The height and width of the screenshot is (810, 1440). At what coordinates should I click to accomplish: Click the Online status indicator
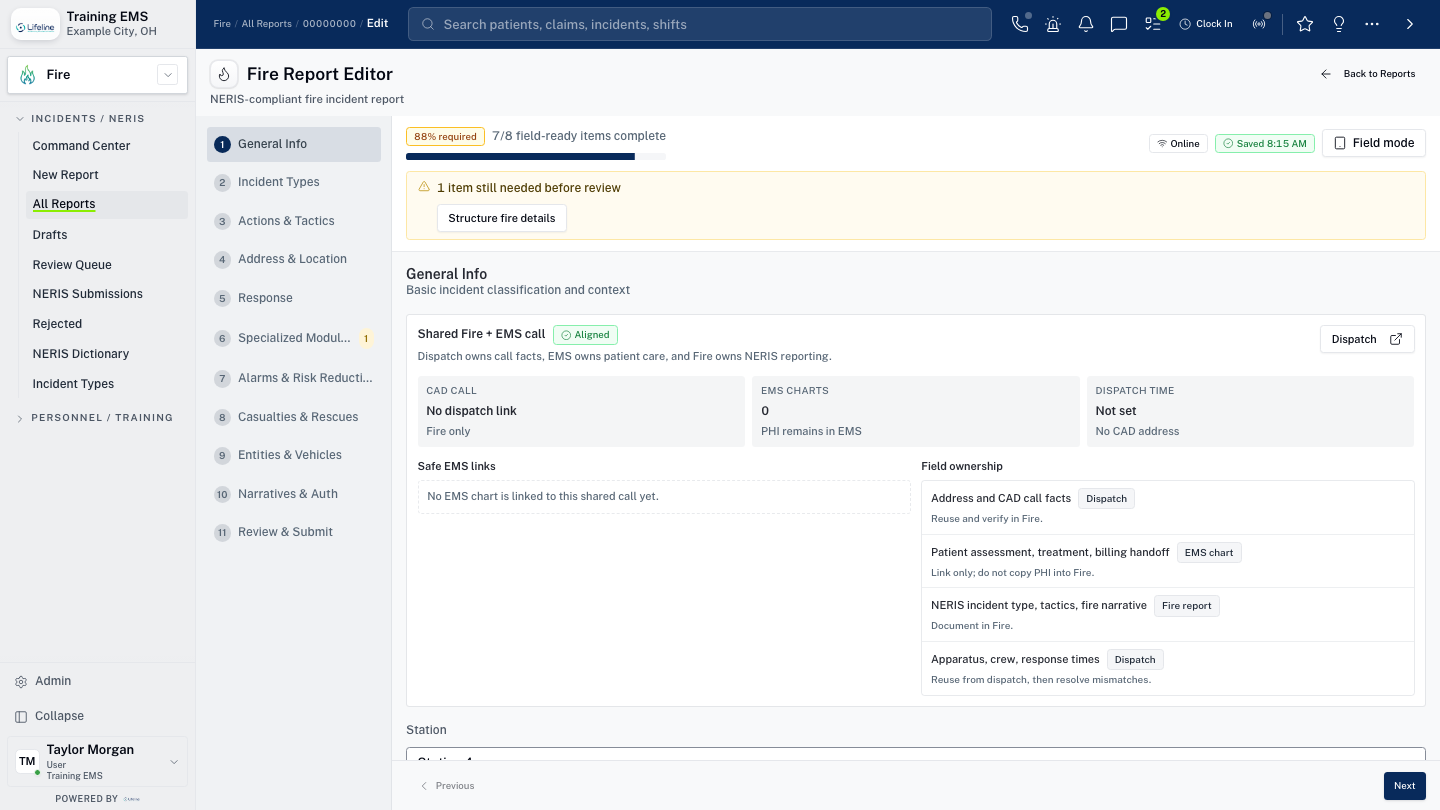(1178, 144)
